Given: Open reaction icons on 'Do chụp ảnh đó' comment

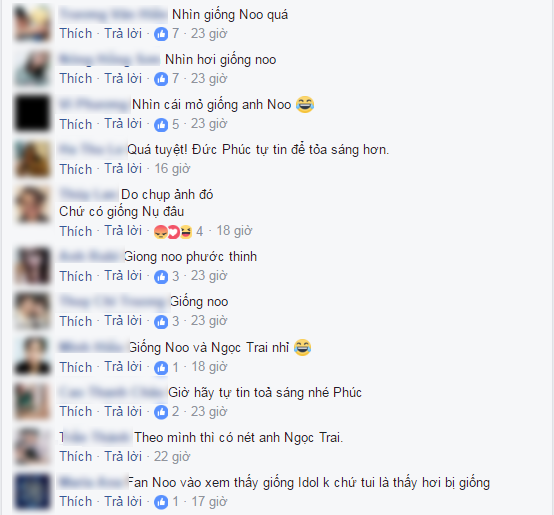Looking at the screenshot, I should [173, 232].
